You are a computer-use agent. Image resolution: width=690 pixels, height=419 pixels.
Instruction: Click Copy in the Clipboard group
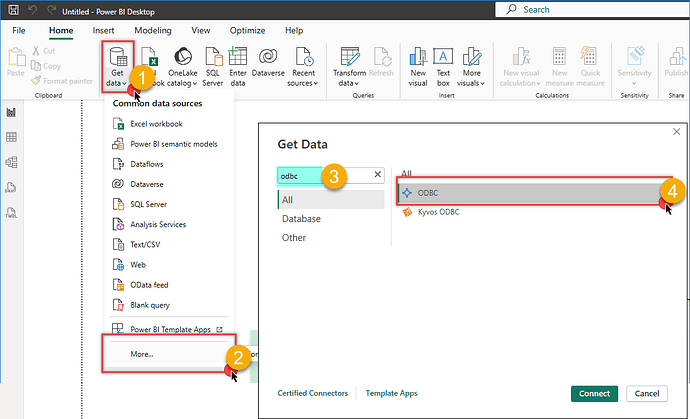(x=46, y=66)
